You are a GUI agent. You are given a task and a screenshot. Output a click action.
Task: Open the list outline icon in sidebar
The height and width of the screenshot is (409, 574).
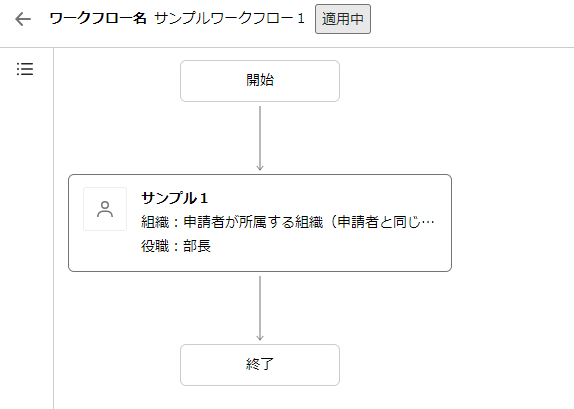[25, 69]
